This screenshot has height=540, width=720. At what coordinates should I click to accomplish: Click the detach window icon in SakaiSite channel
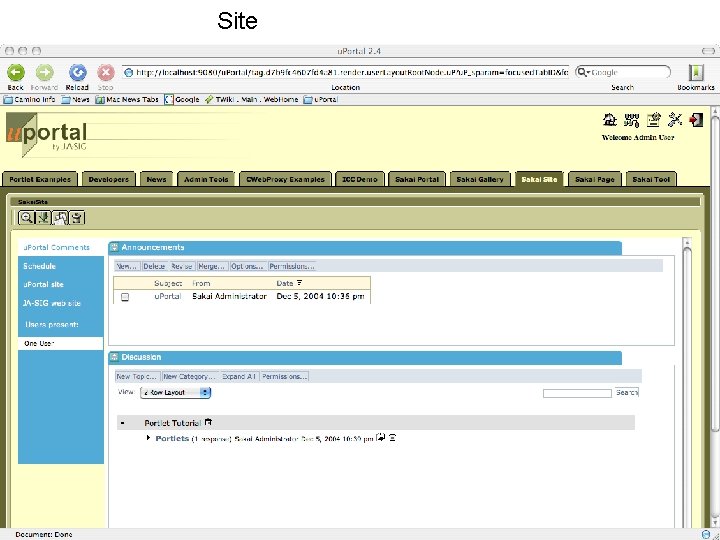click(x=60, y=218)
